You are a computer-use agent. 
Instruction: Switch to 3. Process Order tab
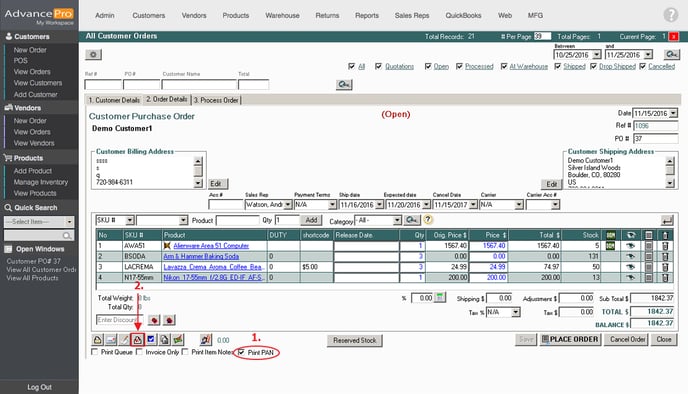[216, 100]
